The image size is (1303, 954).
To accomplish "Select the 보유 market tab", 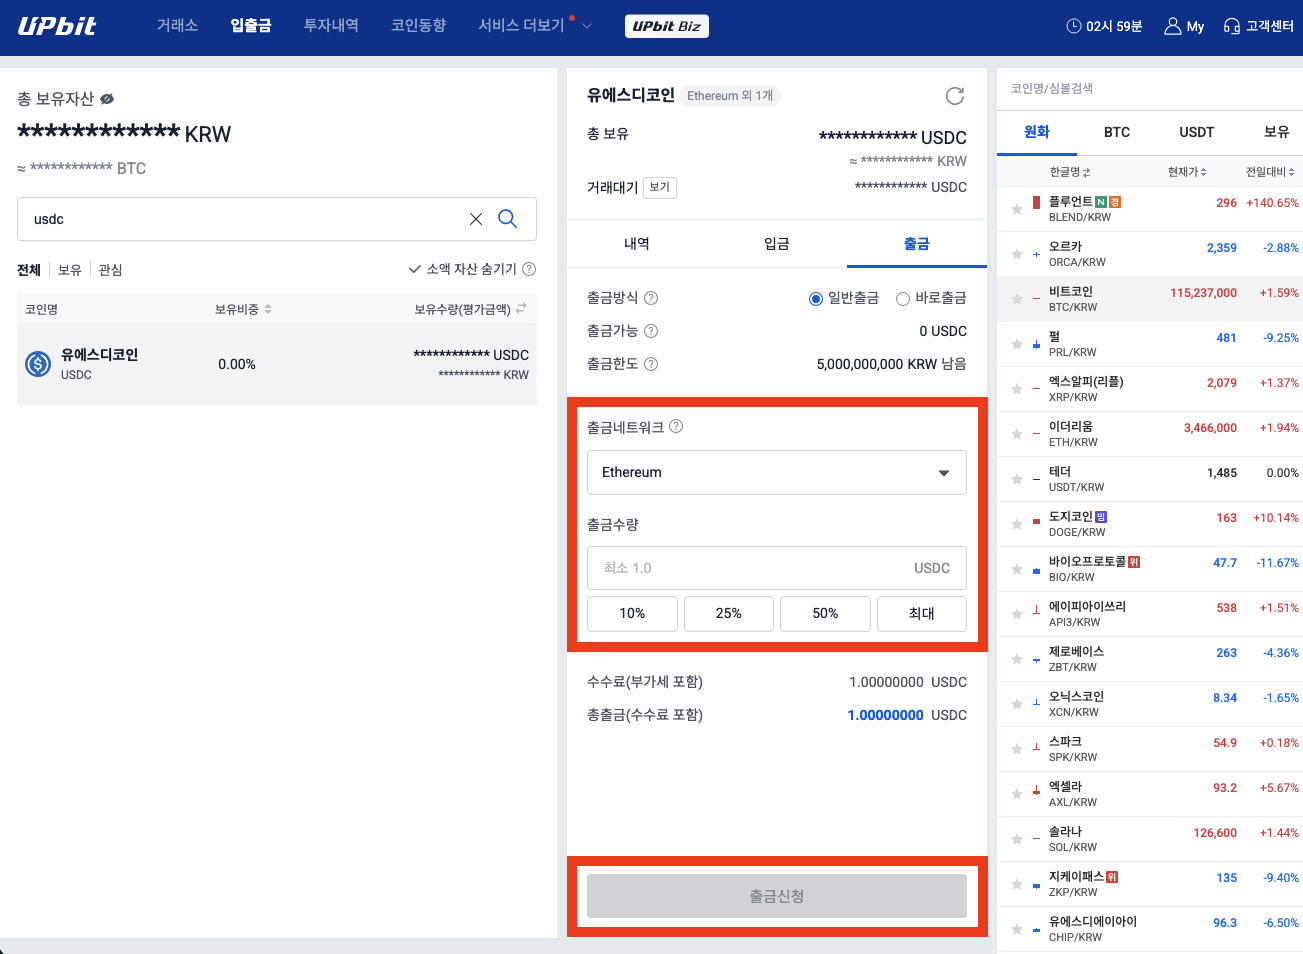I will point(1276,132).
